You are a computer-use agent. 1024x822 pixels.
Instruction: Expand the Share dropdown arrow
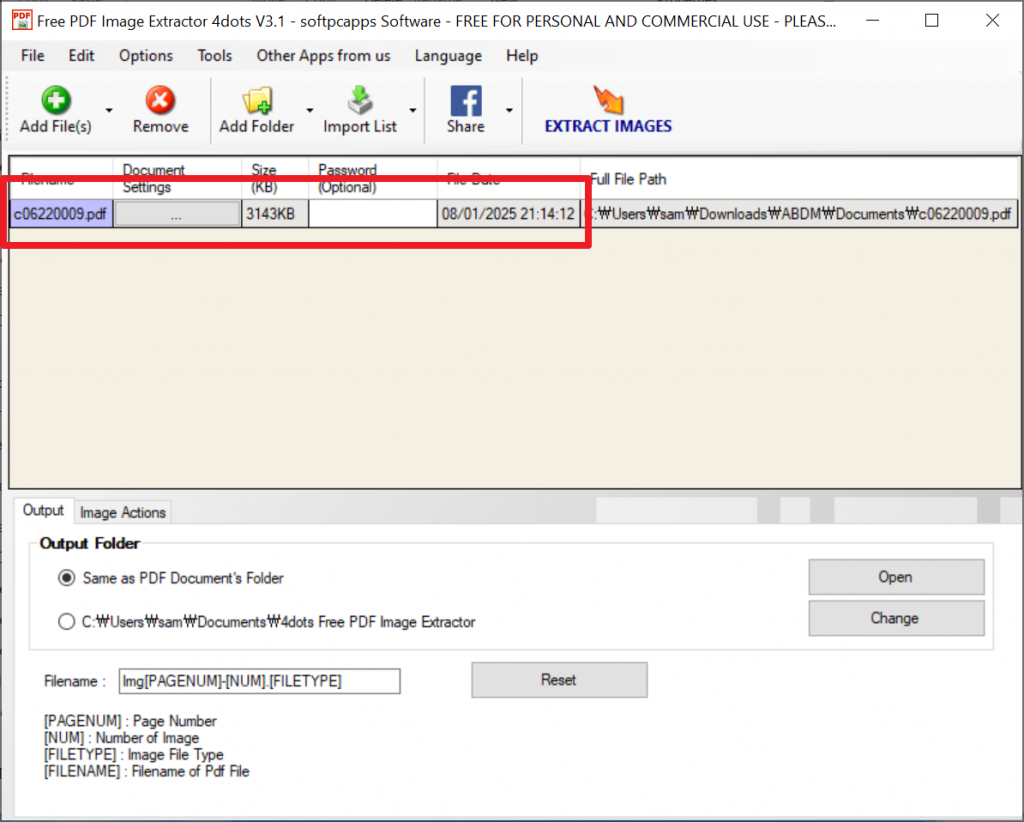(509, 110)
